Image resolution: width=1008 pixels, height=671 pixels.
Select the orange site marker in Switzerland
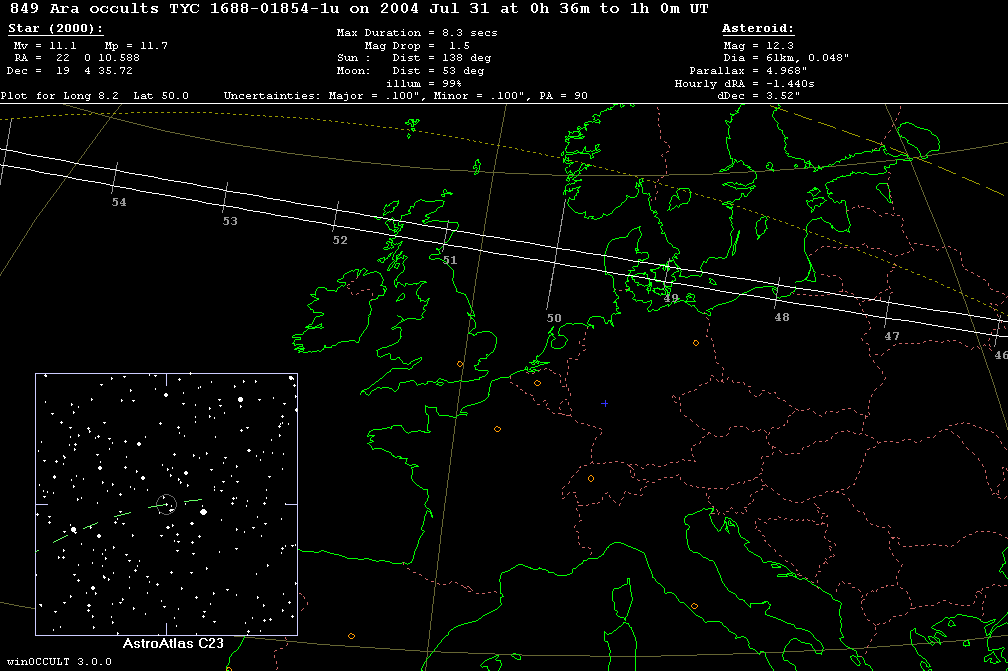click(x=590, y=479)
